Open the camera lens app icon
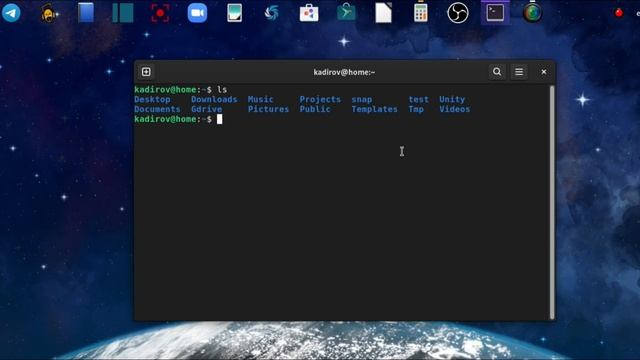The width and height of the screenshot is (640, 360). (x=532, y=13)
